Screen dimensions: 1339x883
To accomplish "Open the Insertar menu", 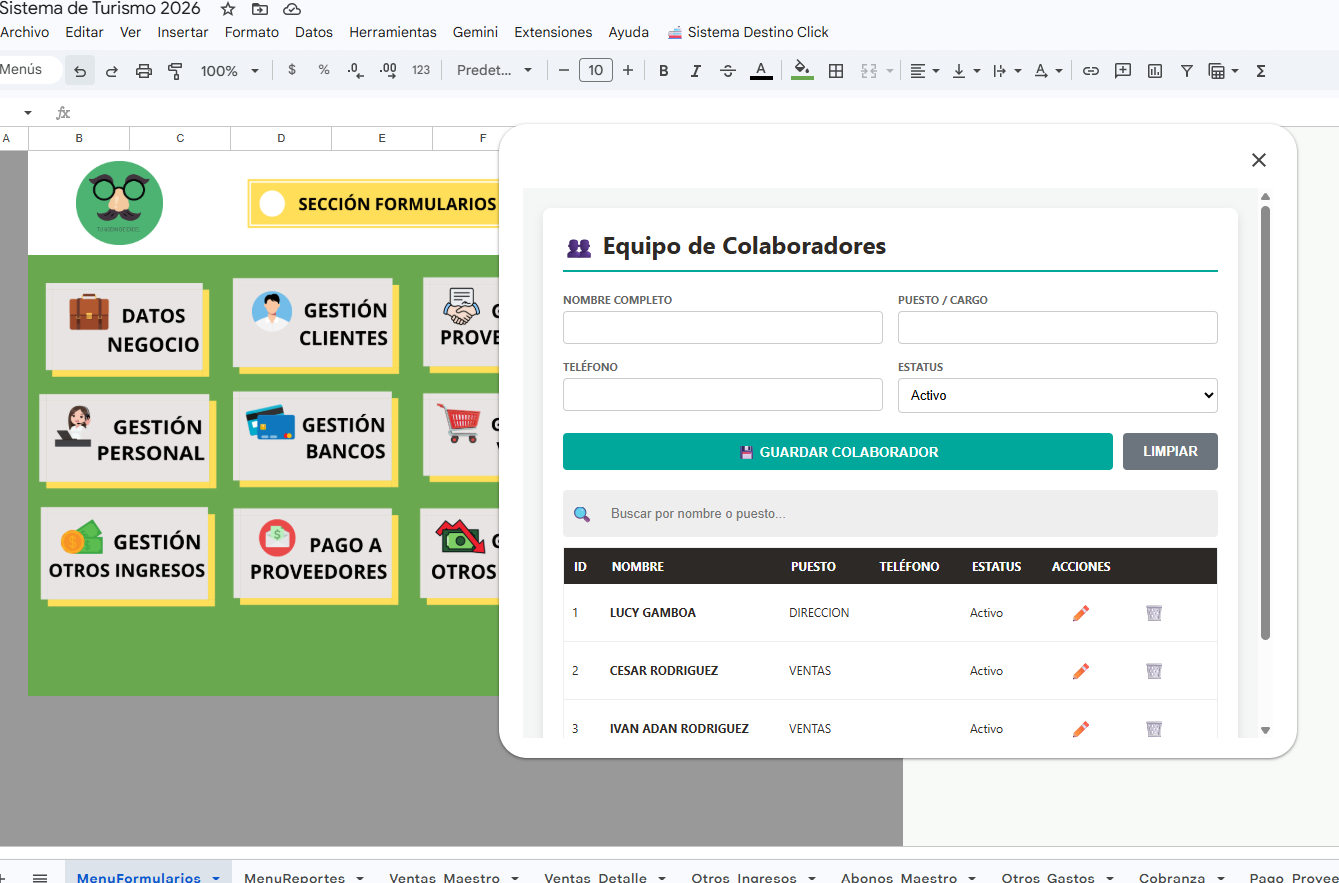I will click(183, 32).
